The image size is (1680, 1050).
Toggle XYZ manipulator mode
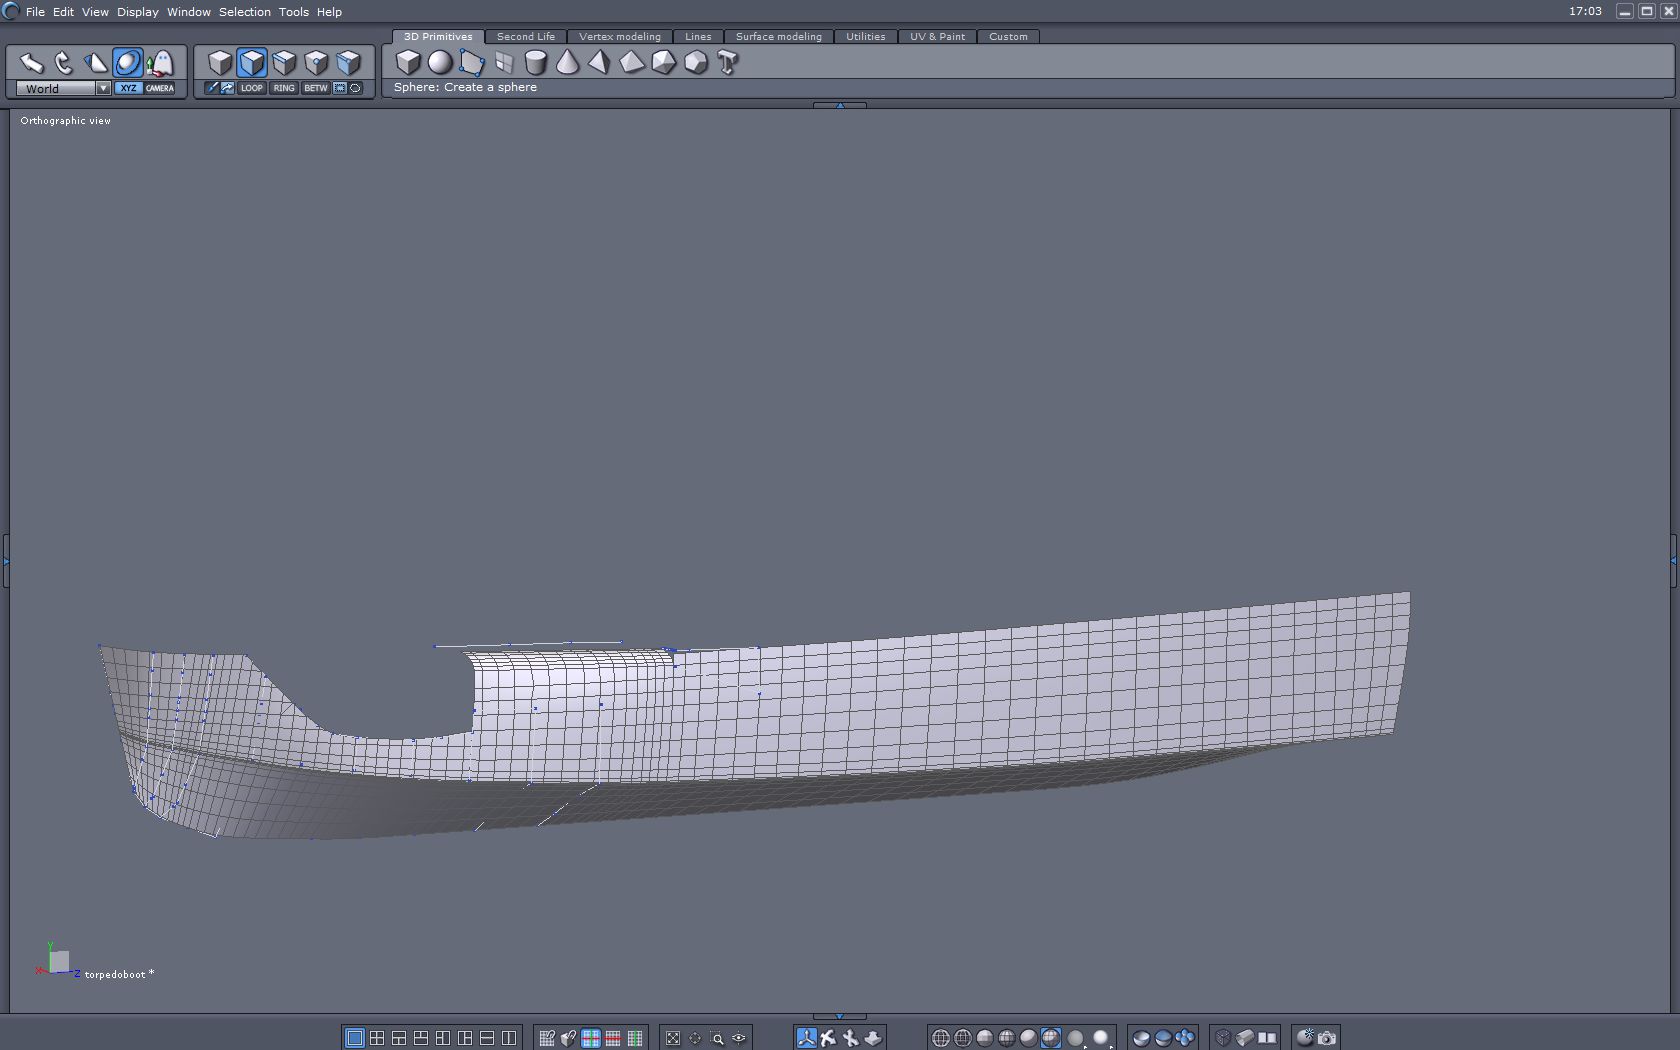[128, 88]
